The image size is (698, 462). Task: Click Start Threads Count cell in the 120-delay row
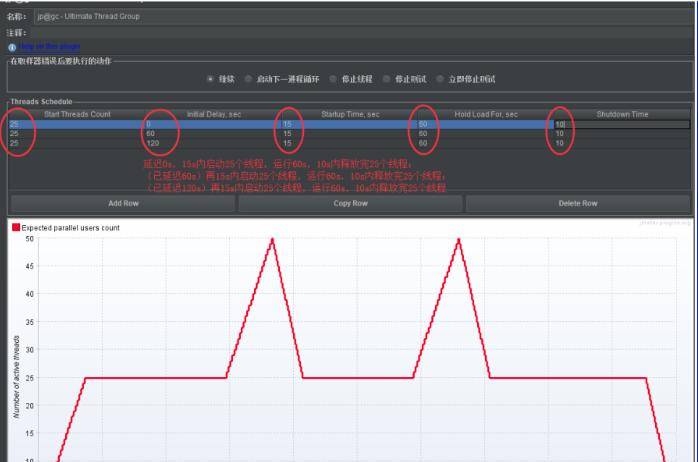tap(77, 143)
